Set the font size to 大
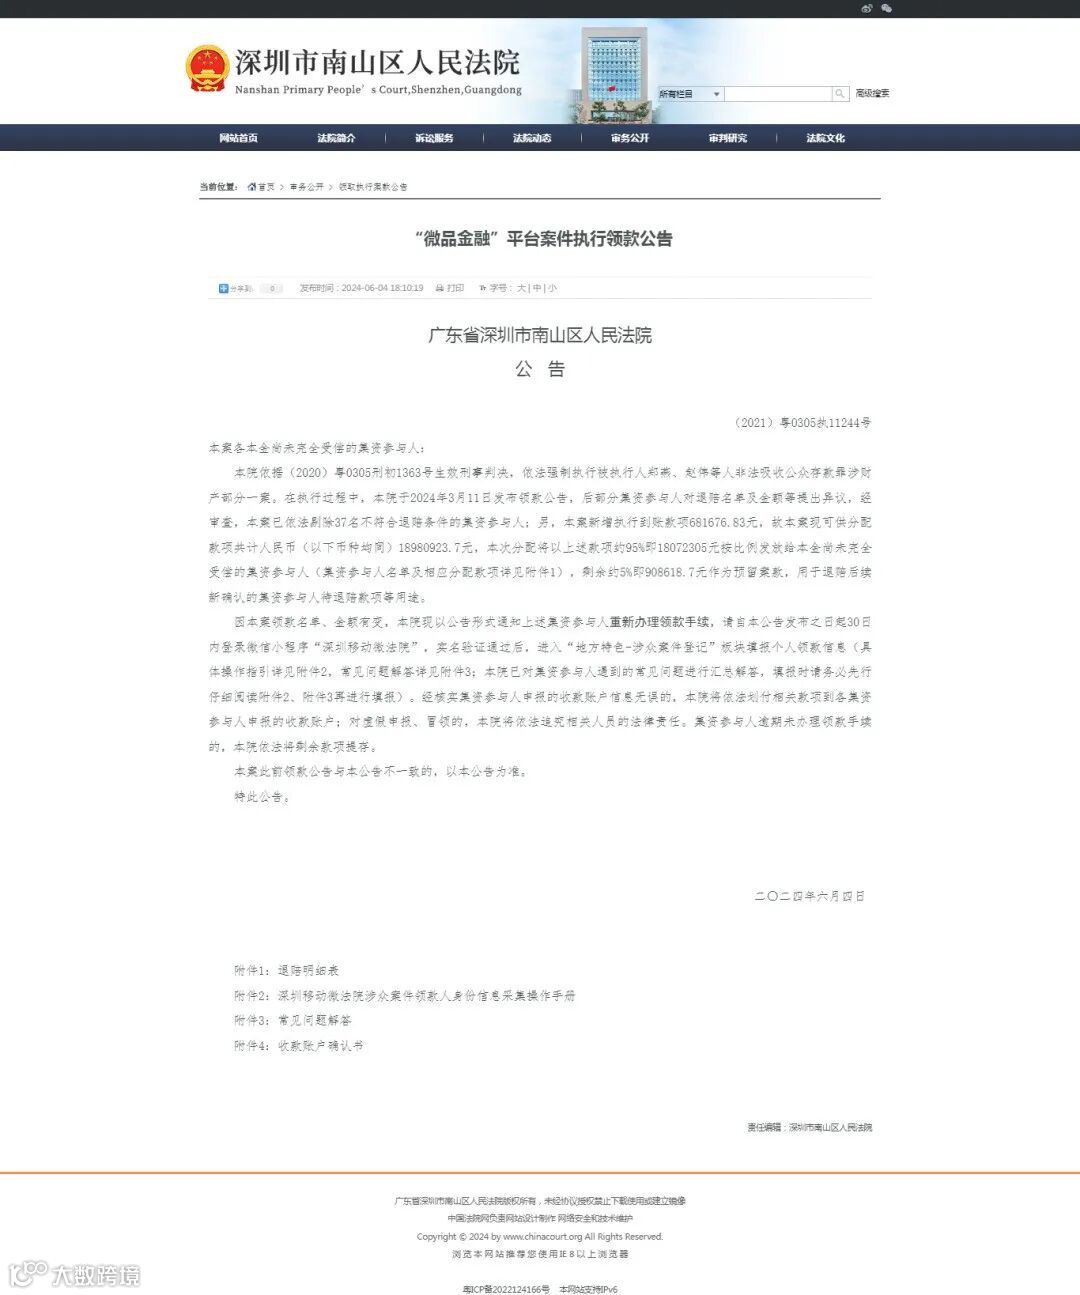Image resolution: width=1080 pixels, height=1295 pixels. click(521, 288)
